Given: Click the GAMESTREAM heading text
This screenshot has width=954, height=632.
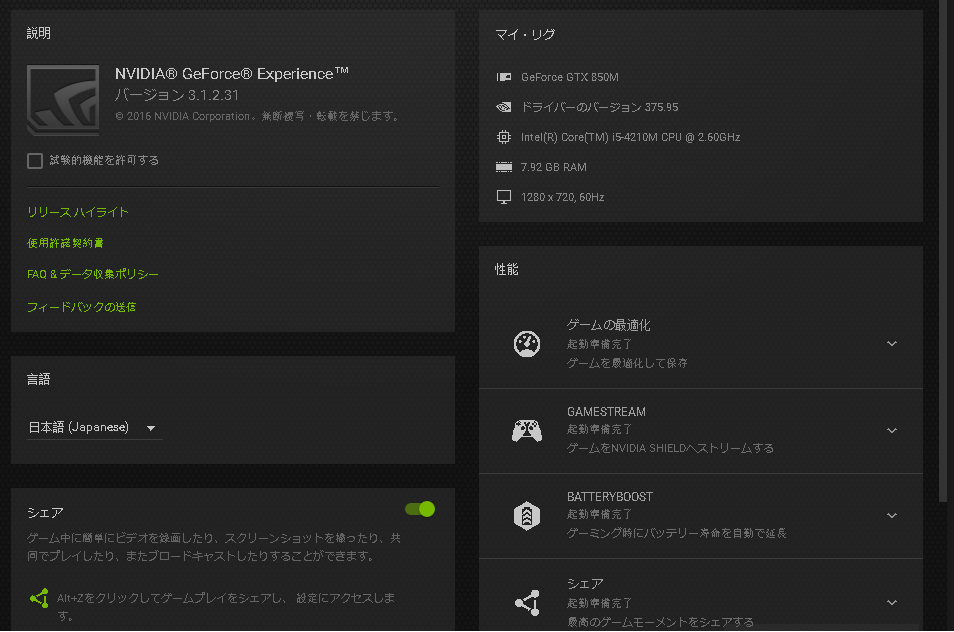Looking at the screenshot, I should [606, 412].
